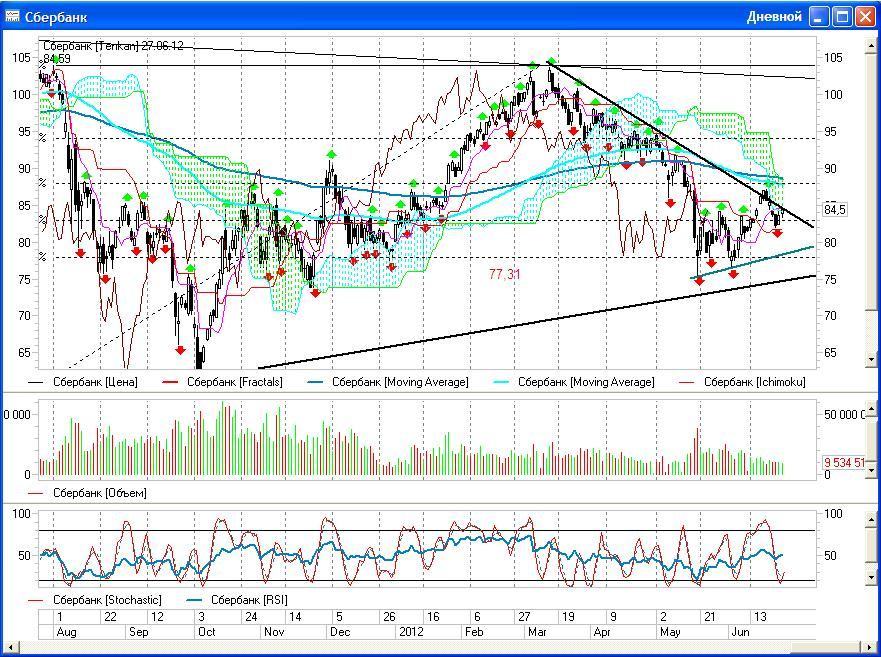
Task: Click the Сбербанк [Tenkan] 27.06.12 header text
Action: pyautogui.click(x=113, y=46)
